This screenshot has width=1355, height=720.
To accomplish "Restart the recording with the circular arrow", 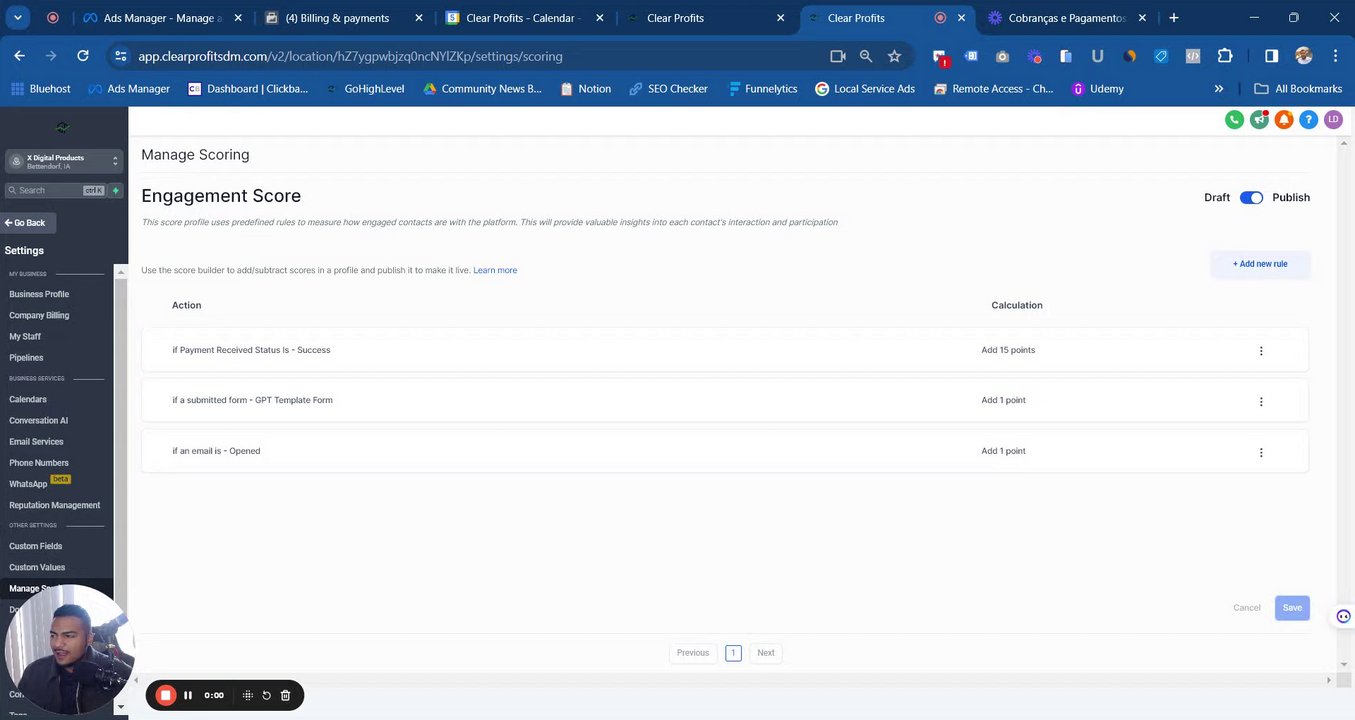I will click(x=266, y=695).
